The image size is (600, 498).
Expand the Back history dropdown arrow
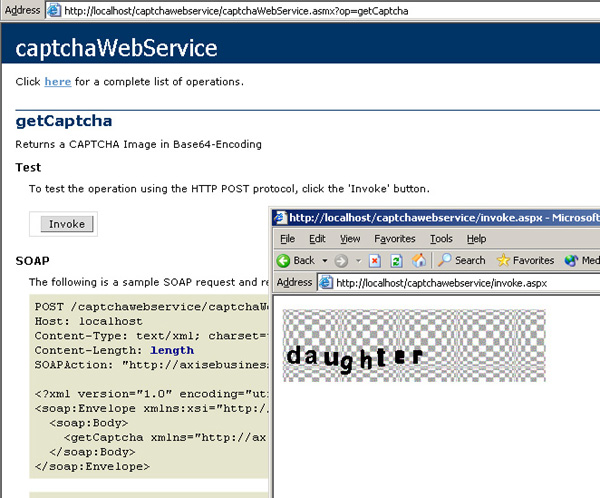click(325, 261)
